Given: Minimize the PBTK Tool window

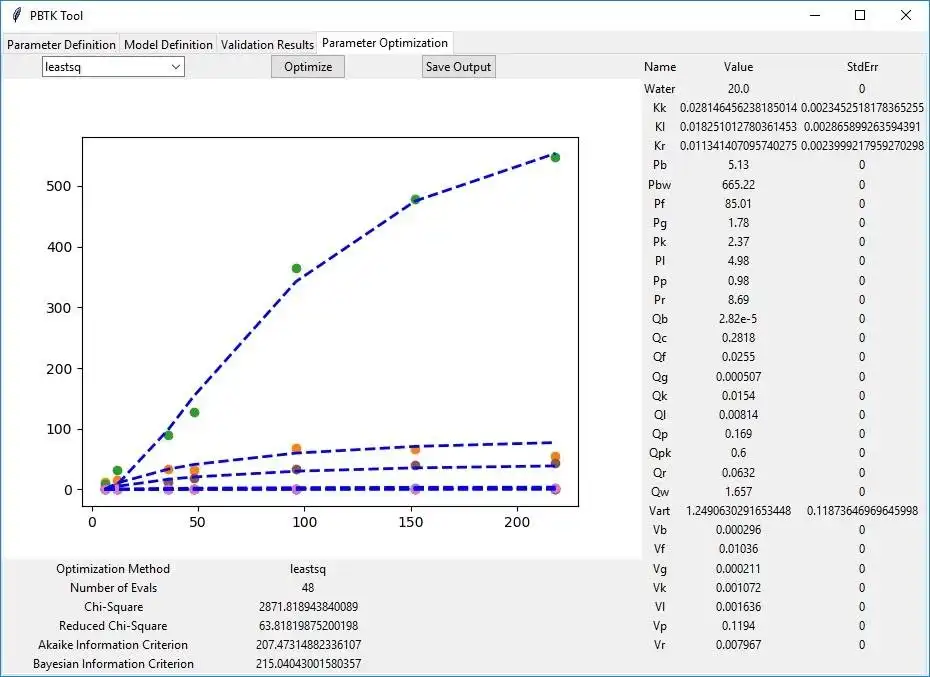Looking at the screenshot, I should pos(814,15).
